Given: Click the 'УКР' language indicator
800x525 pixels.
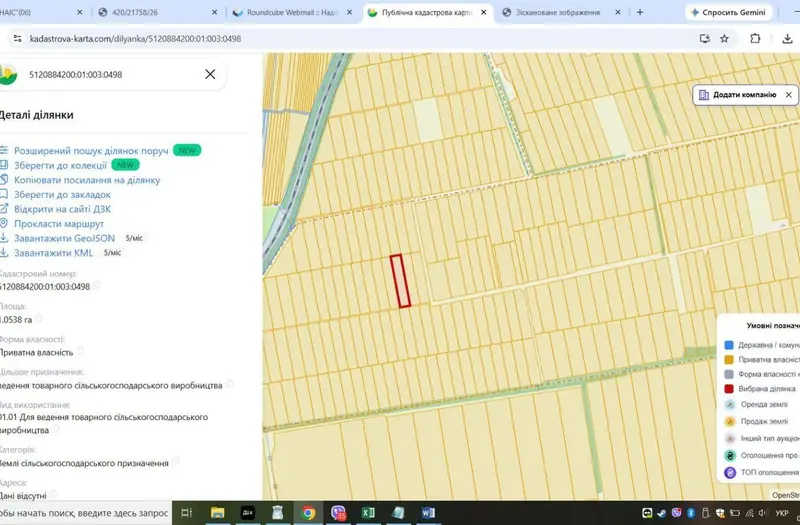Looking at the screenshot, I should (782, 513).
